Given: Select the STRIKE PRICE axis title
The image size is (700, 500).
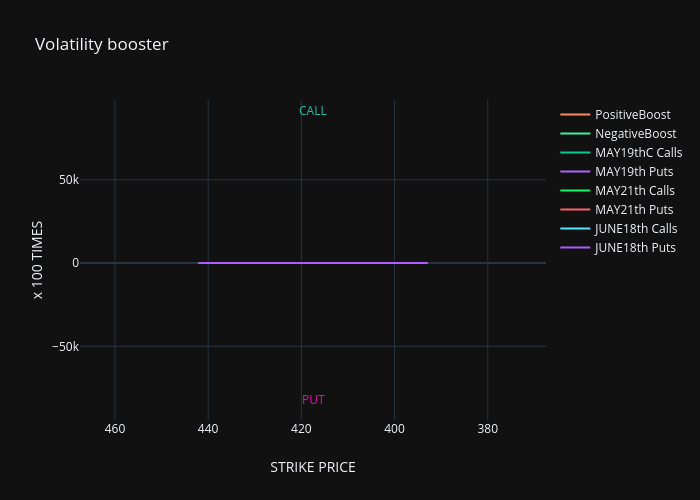Looking at the screenshot, I should click(313, 467).
